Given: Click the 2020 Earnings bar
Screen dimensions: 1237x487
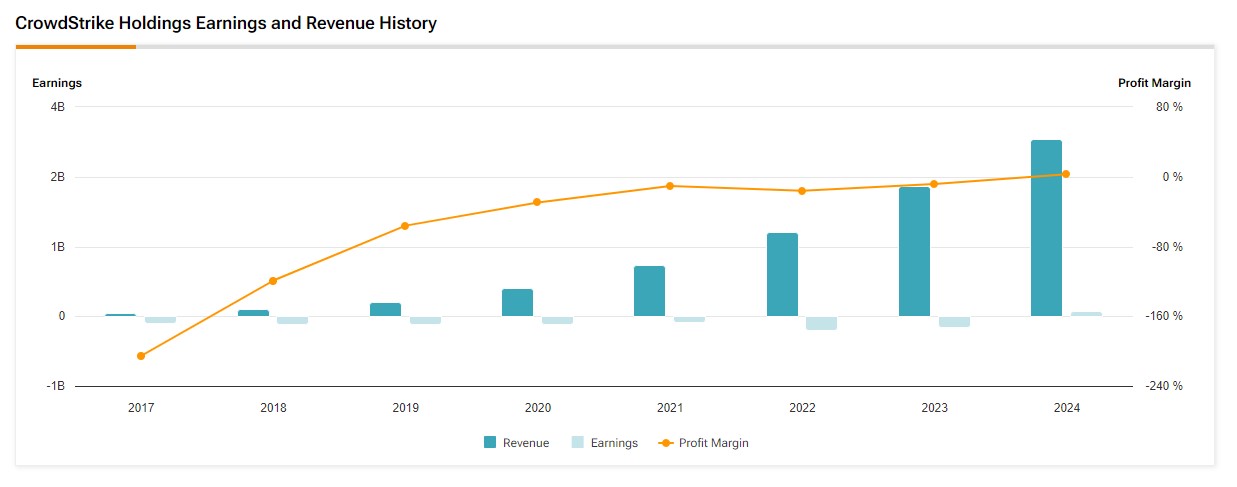Looking at the screenshot, I should 557,320.
